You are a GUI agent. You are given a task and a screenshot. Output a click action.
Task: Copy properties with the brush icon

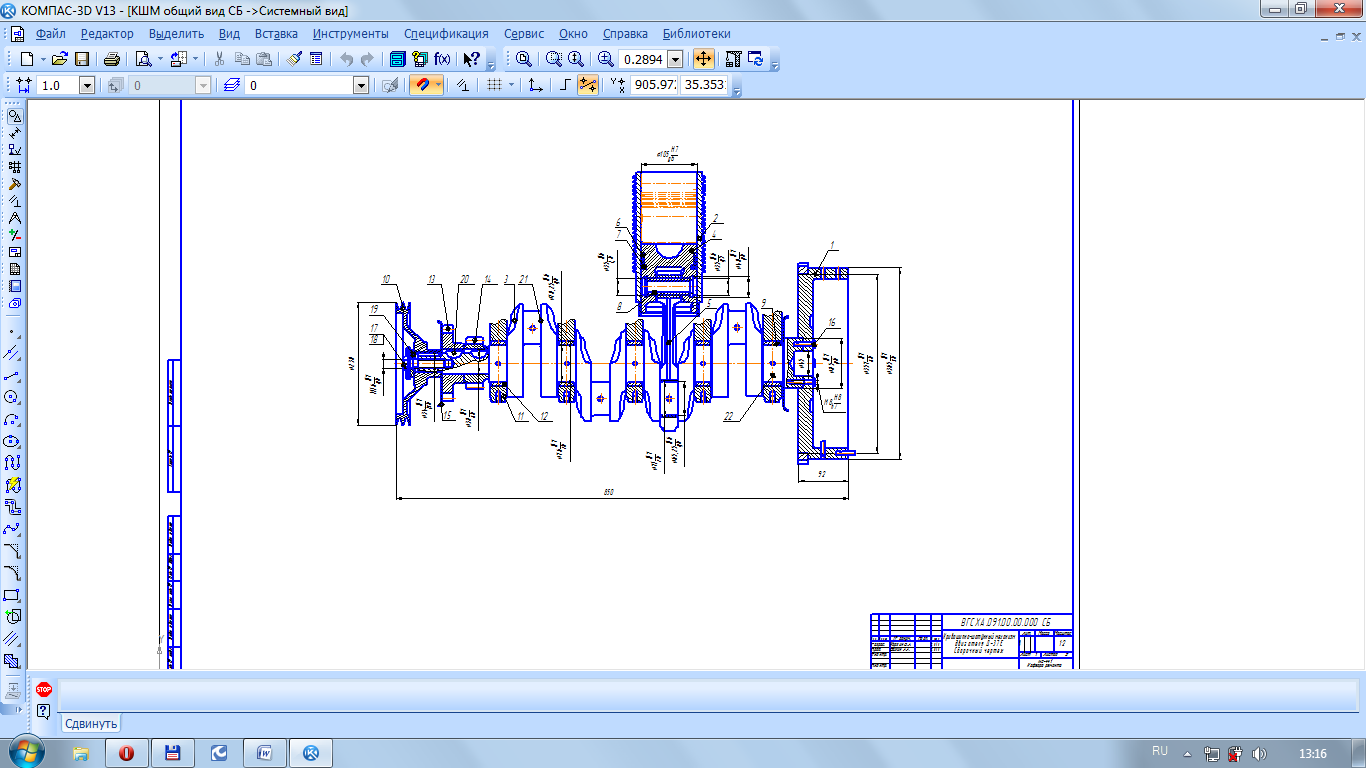[294, 59]
